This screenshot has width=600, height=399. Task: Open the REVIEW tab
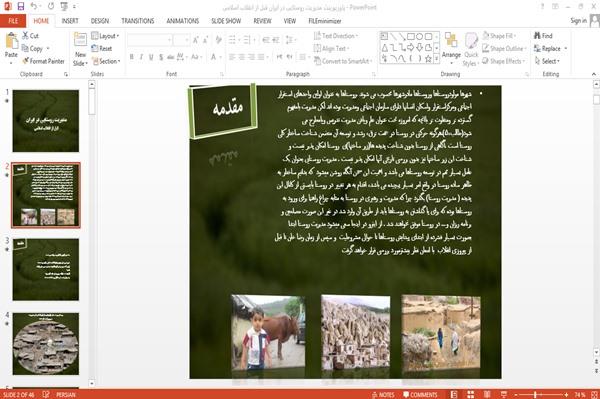point(262,21)
